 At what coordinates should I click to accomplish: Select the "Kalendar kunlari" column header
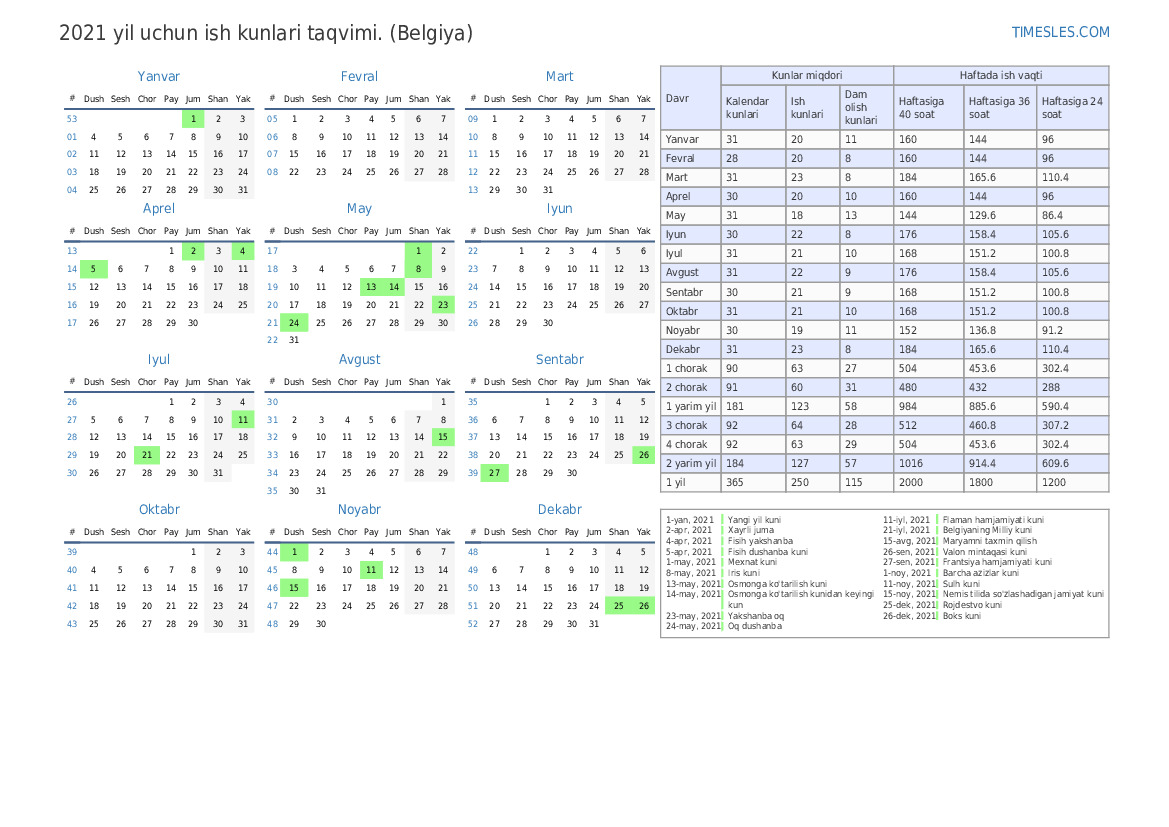[750, 107]
